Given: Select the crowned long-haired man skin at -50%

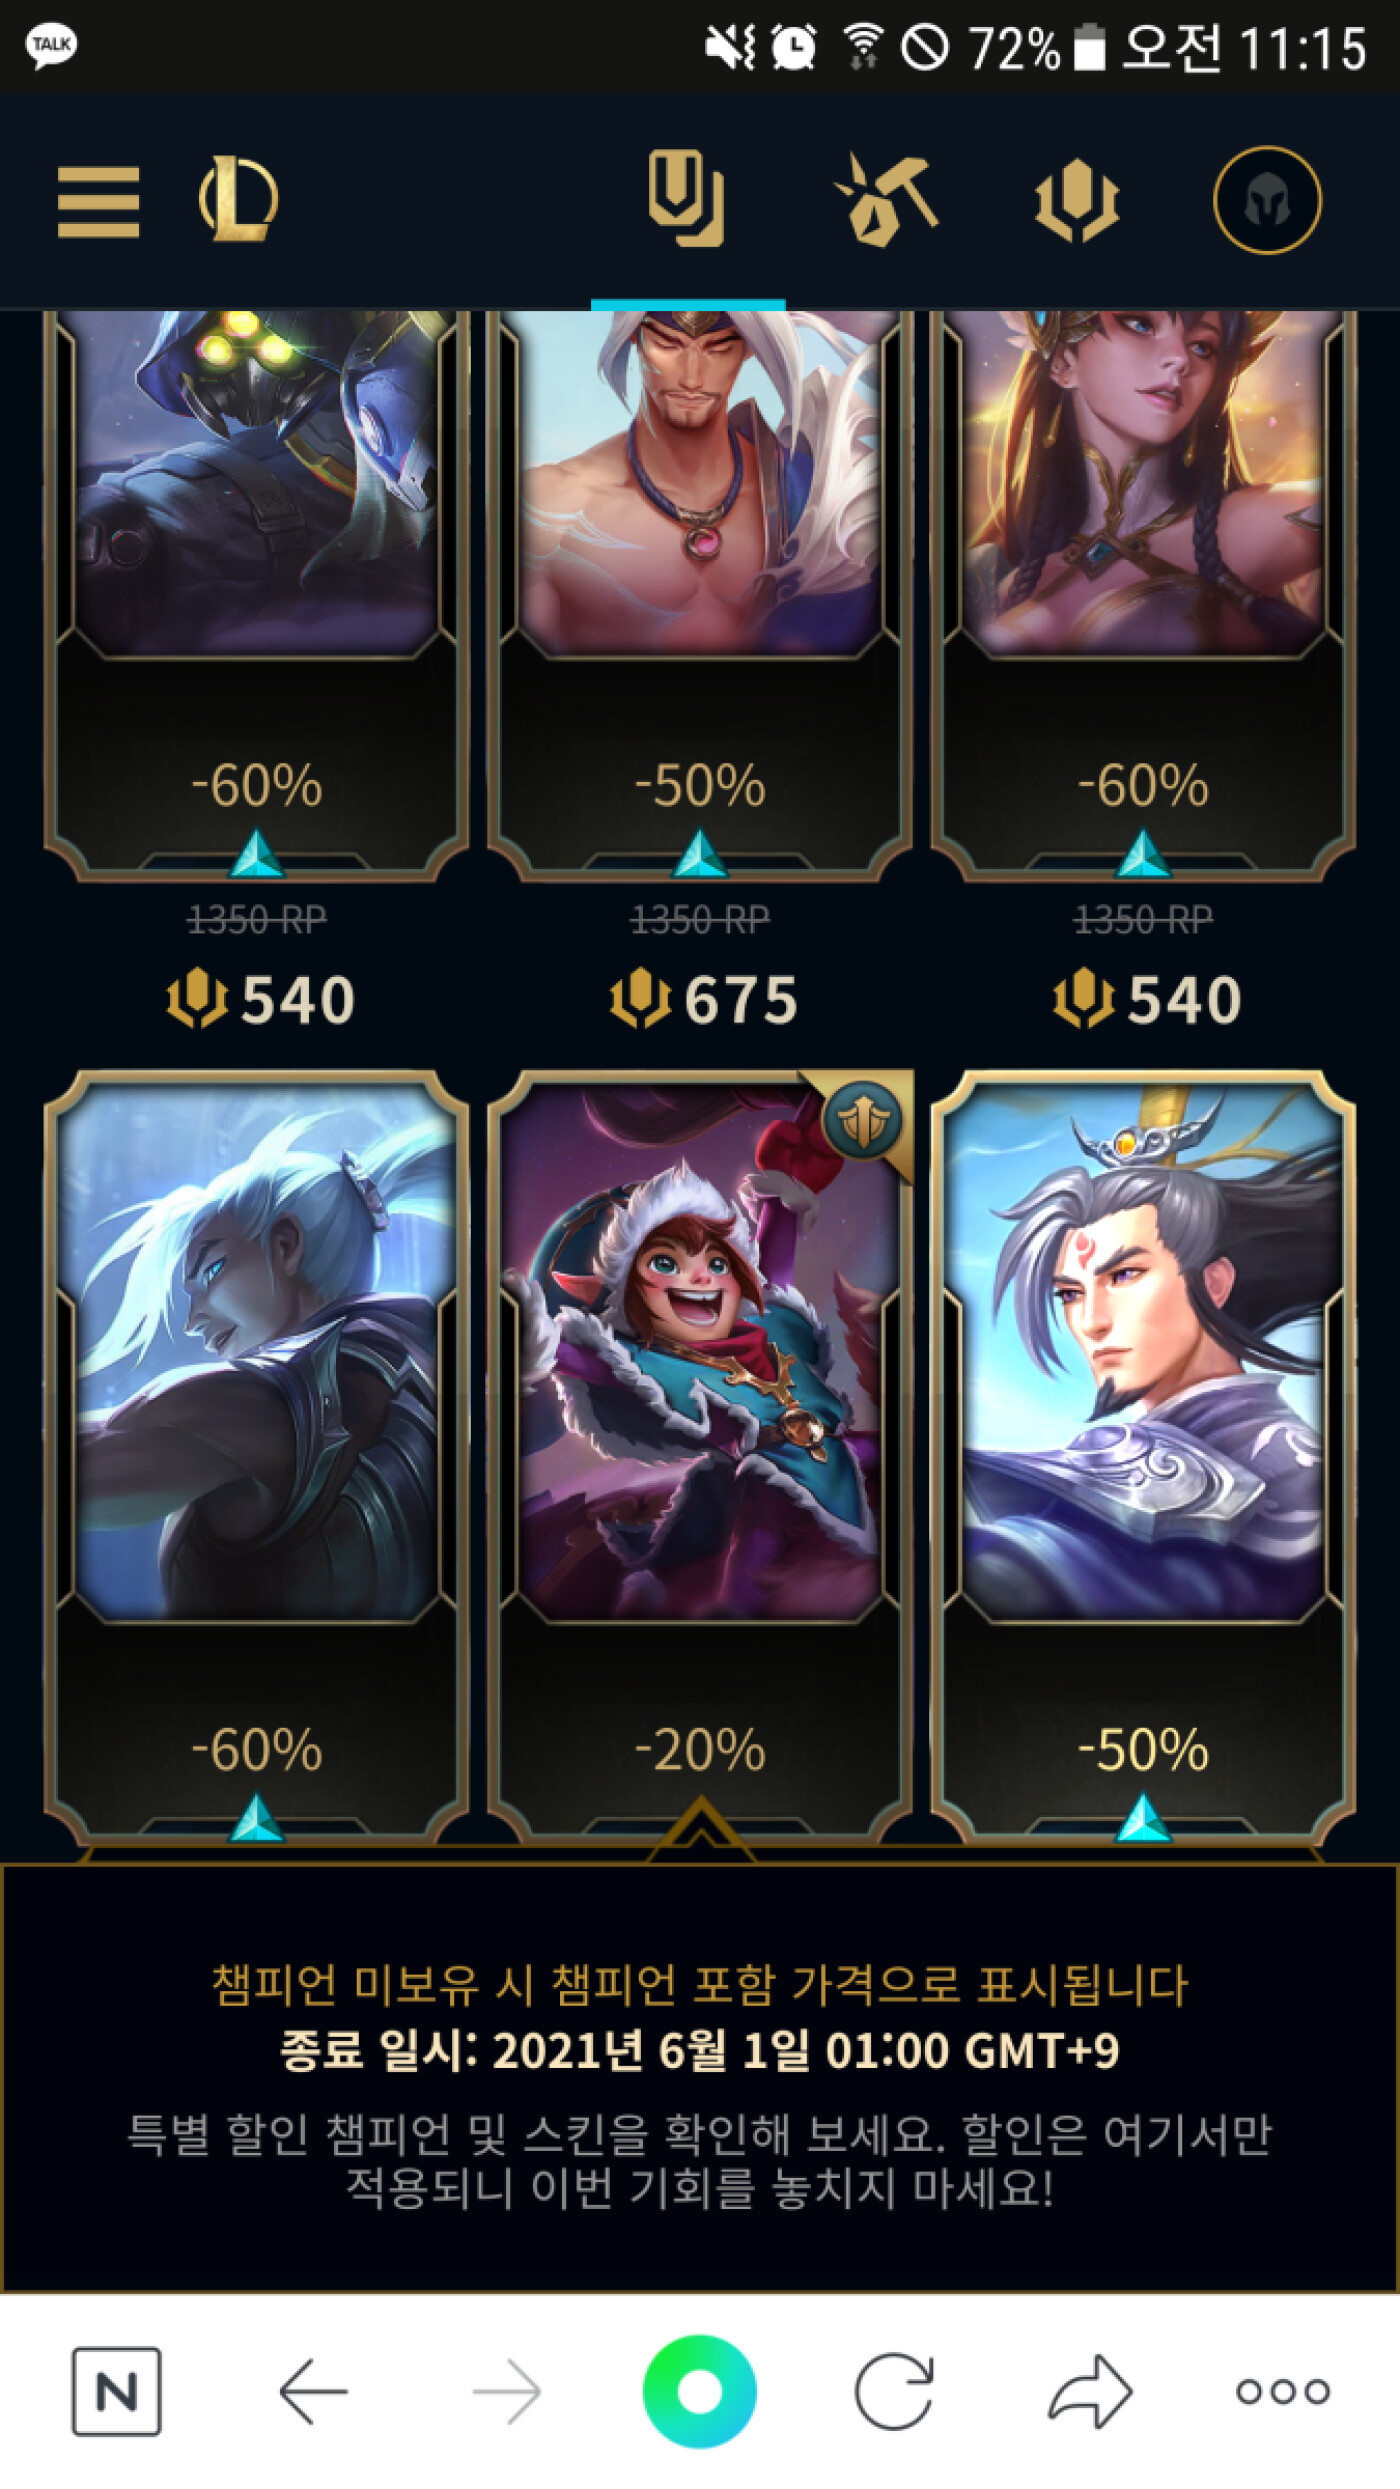Looking at the screenshot, I should [1143, 1456].
